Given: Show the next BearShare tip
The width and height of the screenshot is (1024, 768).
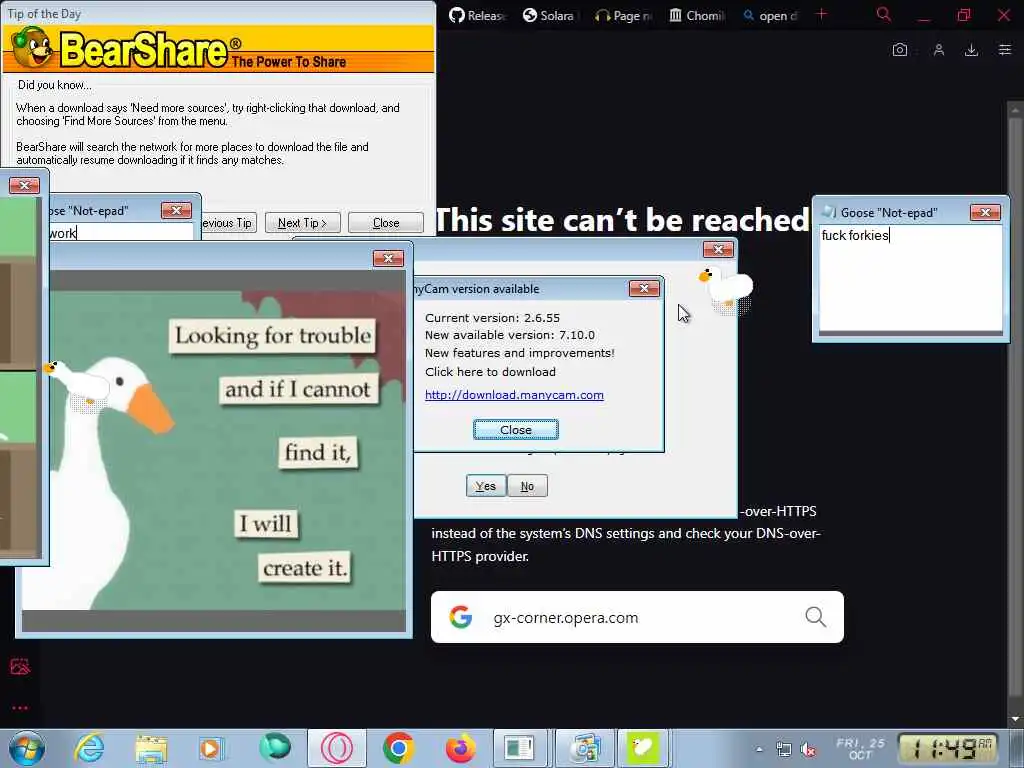Looking at the screenshot, I should [x=302, y=223].
